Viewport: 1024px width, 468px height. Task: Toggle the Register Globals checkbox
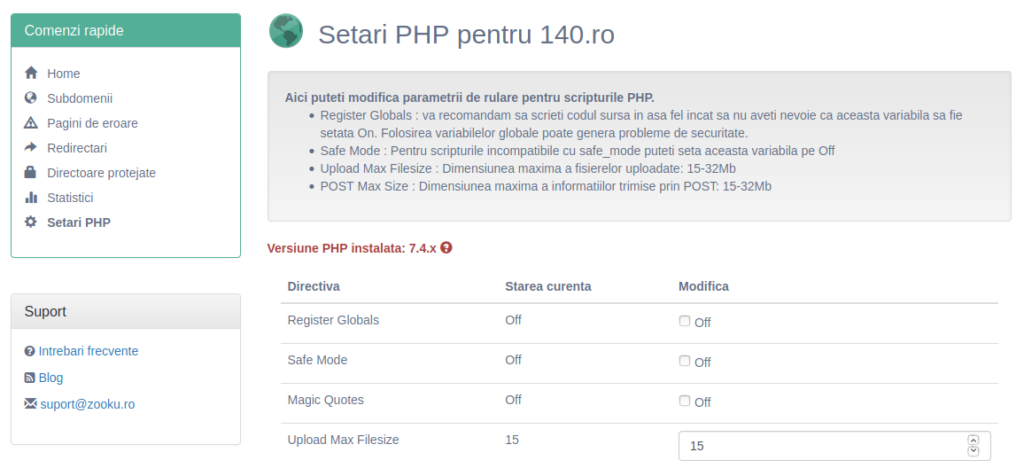point(684,321)
